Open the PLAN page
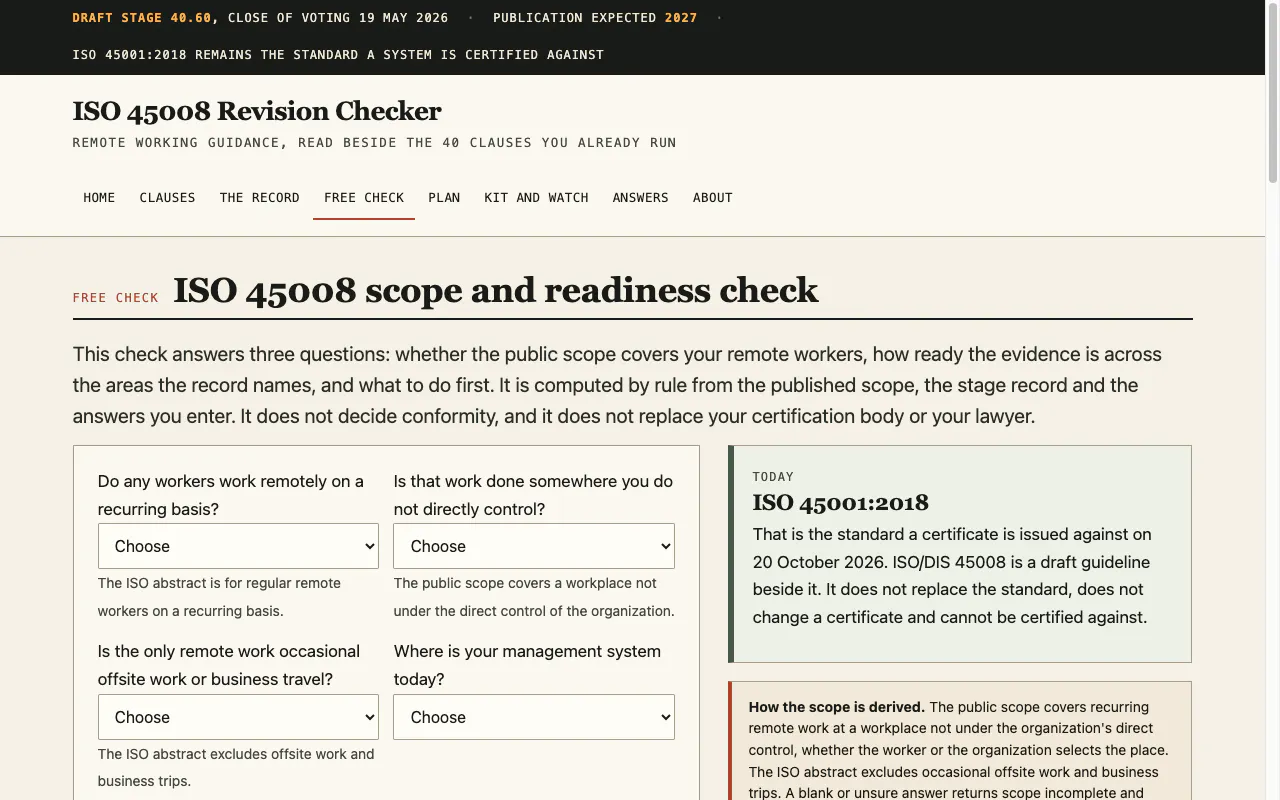The width and height of the screenshot is (1280, 800). [444, 198]
